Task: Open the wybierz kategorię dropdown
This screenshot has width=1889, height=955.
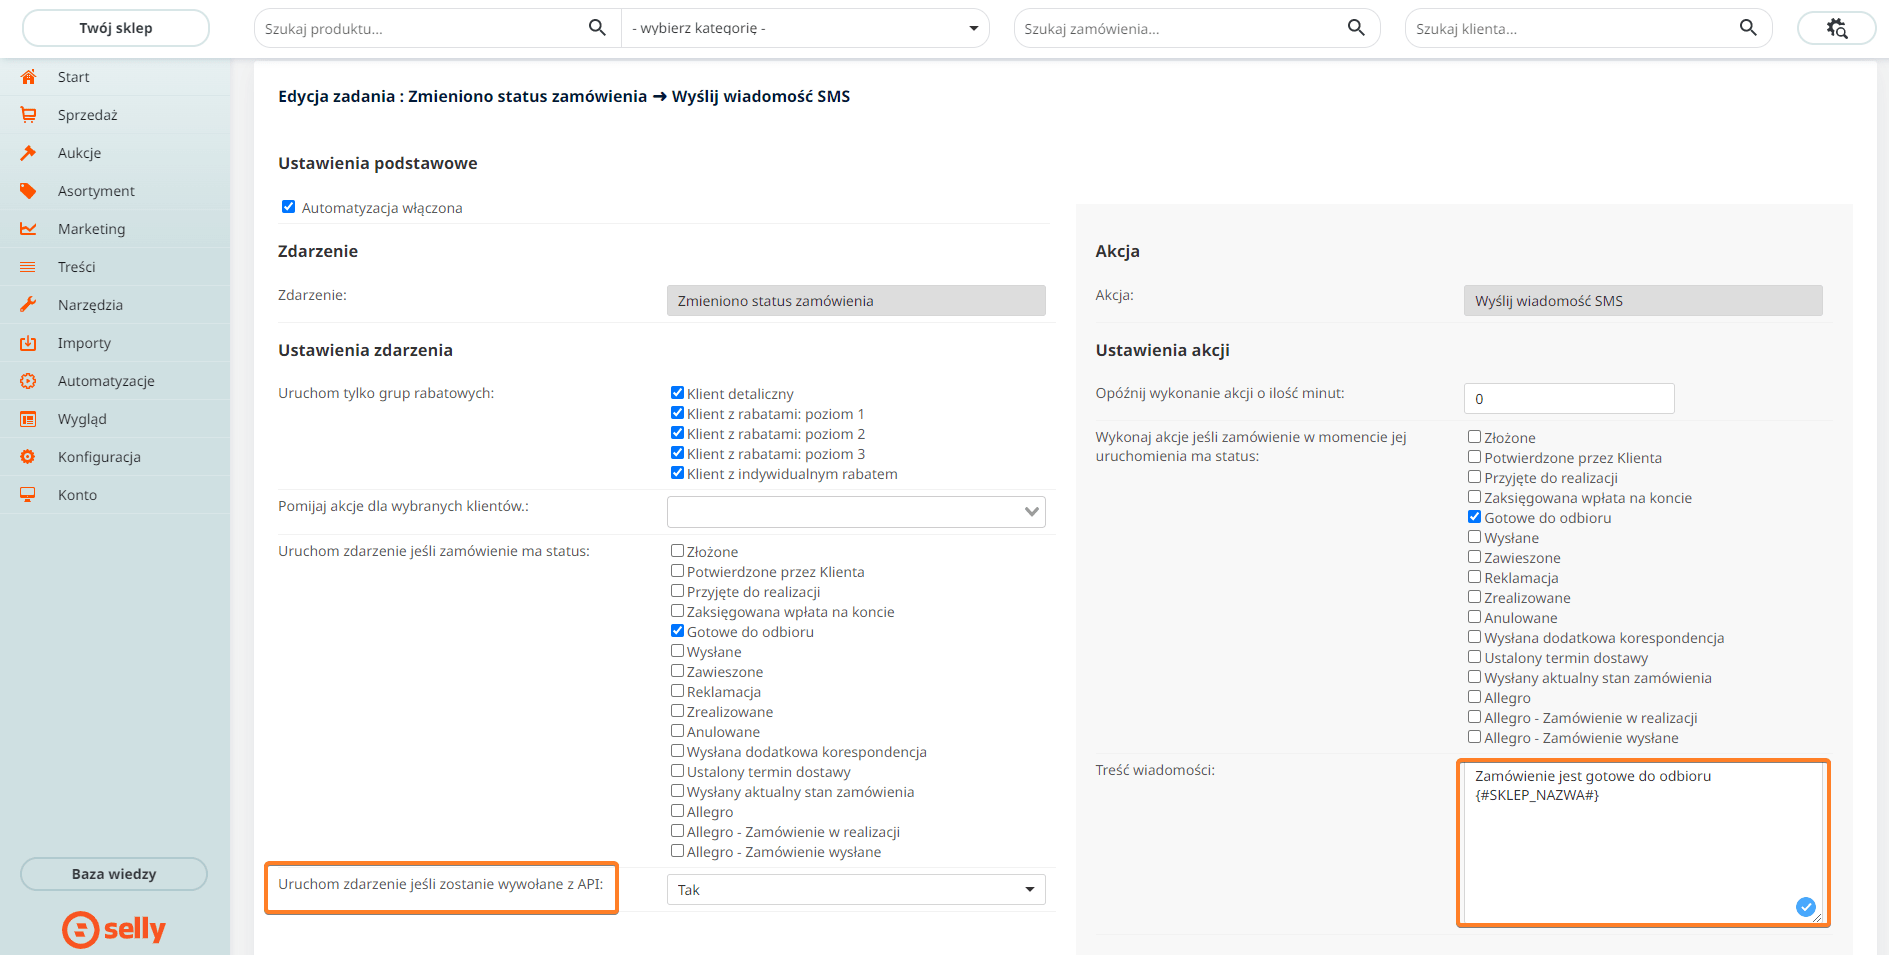Action: 804,28
